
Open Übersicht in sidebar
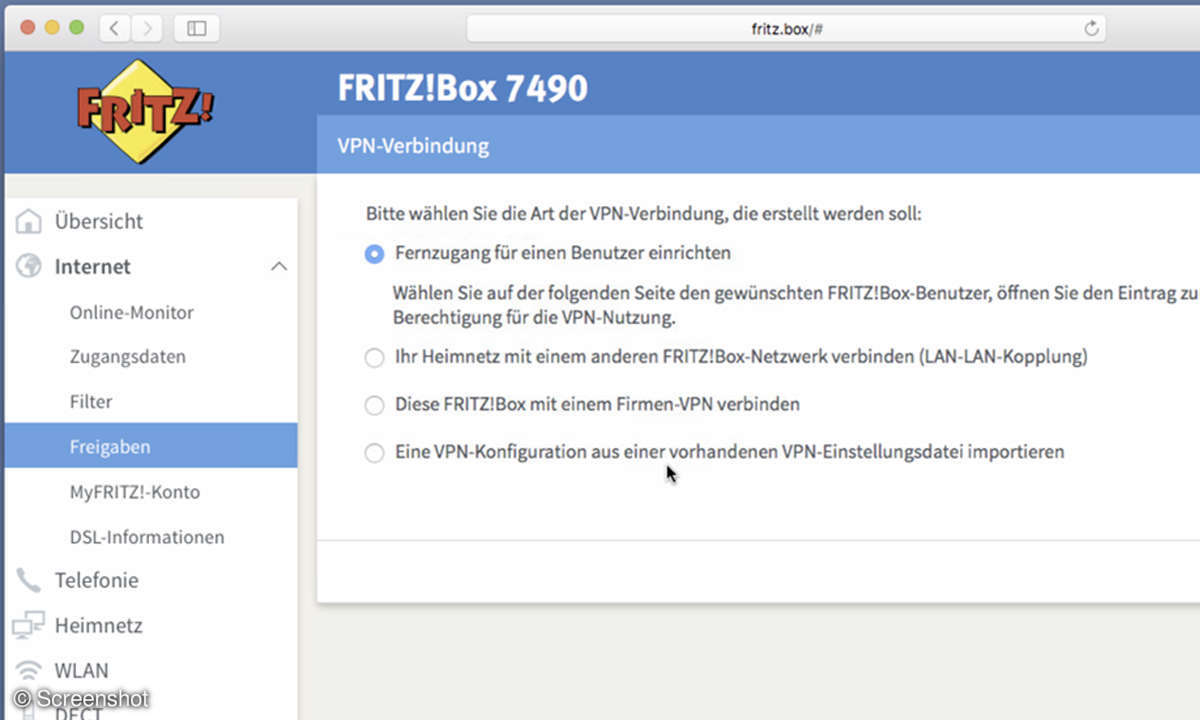99,221
